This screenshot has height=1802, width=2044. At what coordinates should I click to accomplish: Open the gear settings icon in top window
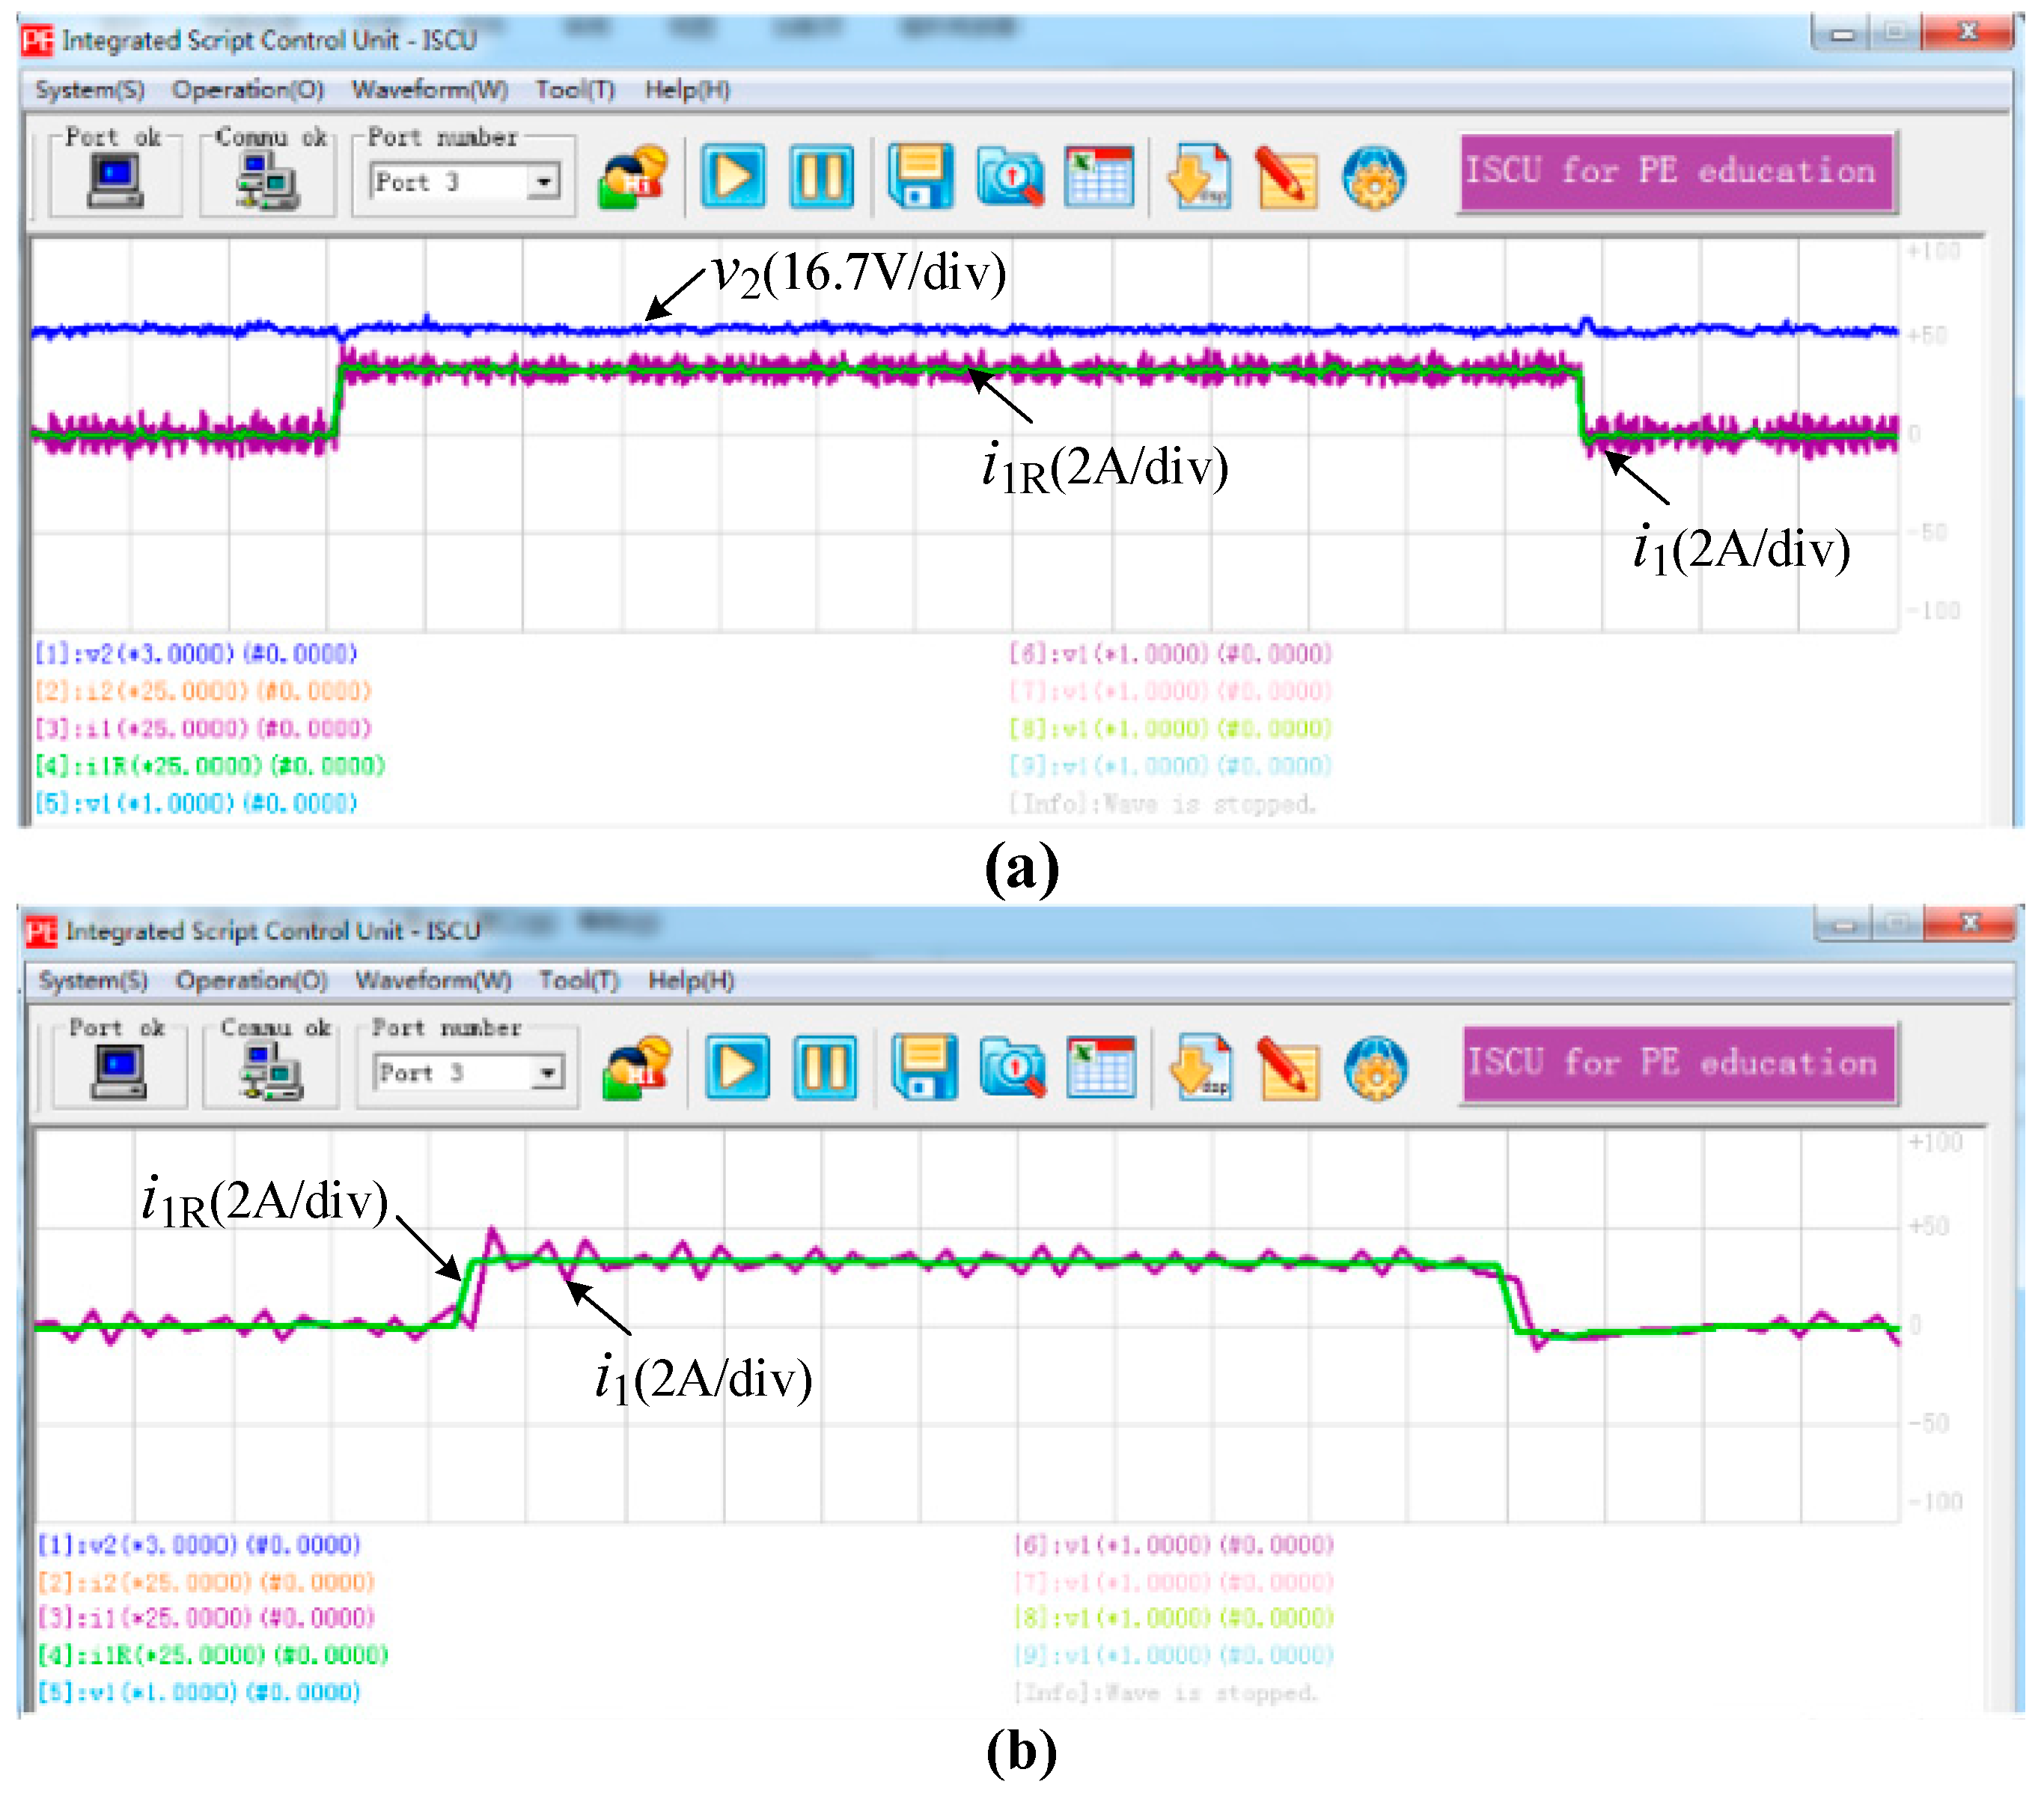pyautogui.click(x=1374, y=177)
